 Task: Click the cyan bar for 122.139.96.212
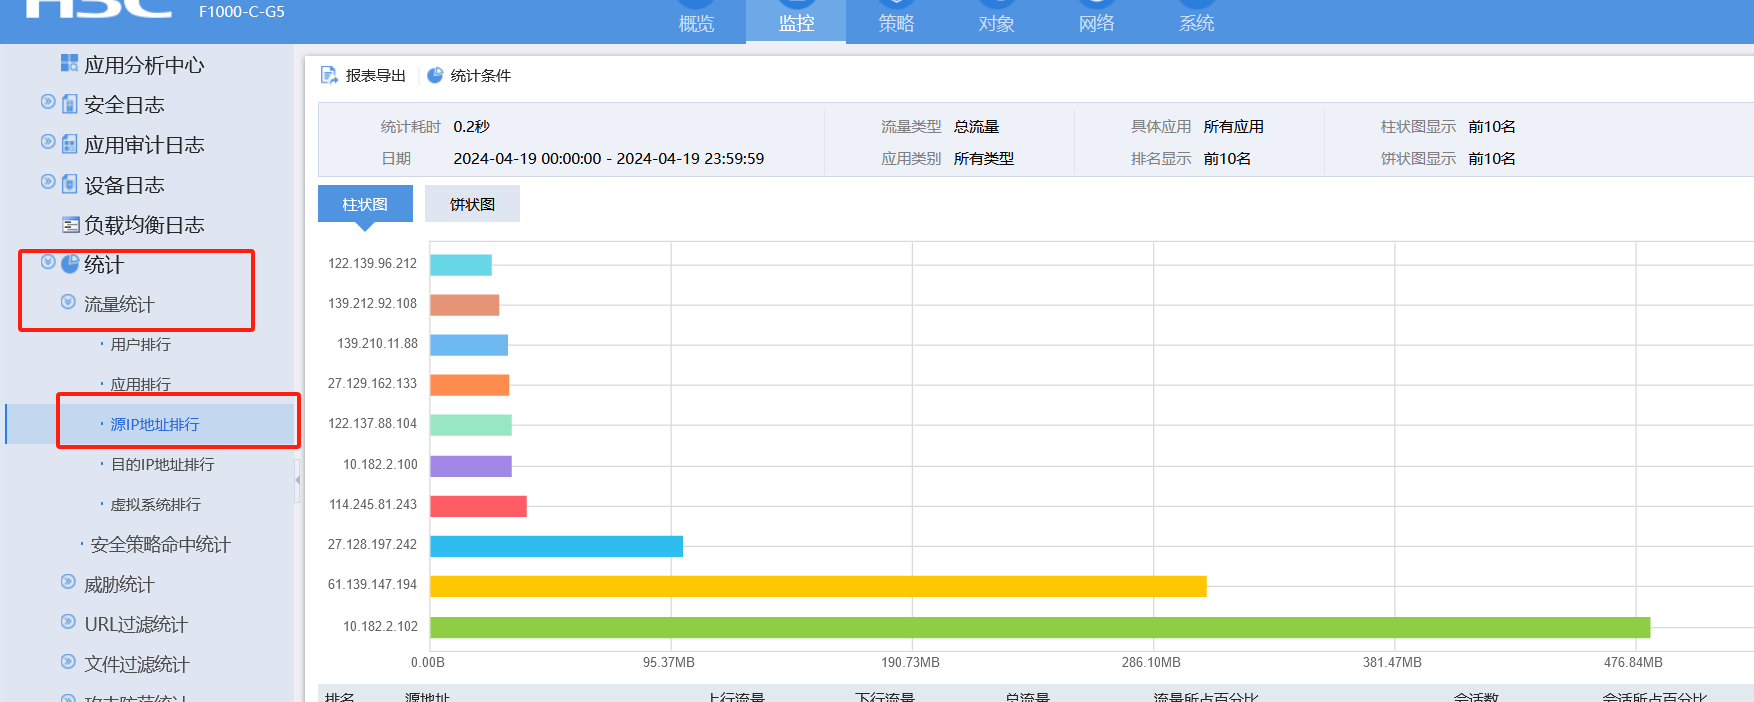[461, 265]
